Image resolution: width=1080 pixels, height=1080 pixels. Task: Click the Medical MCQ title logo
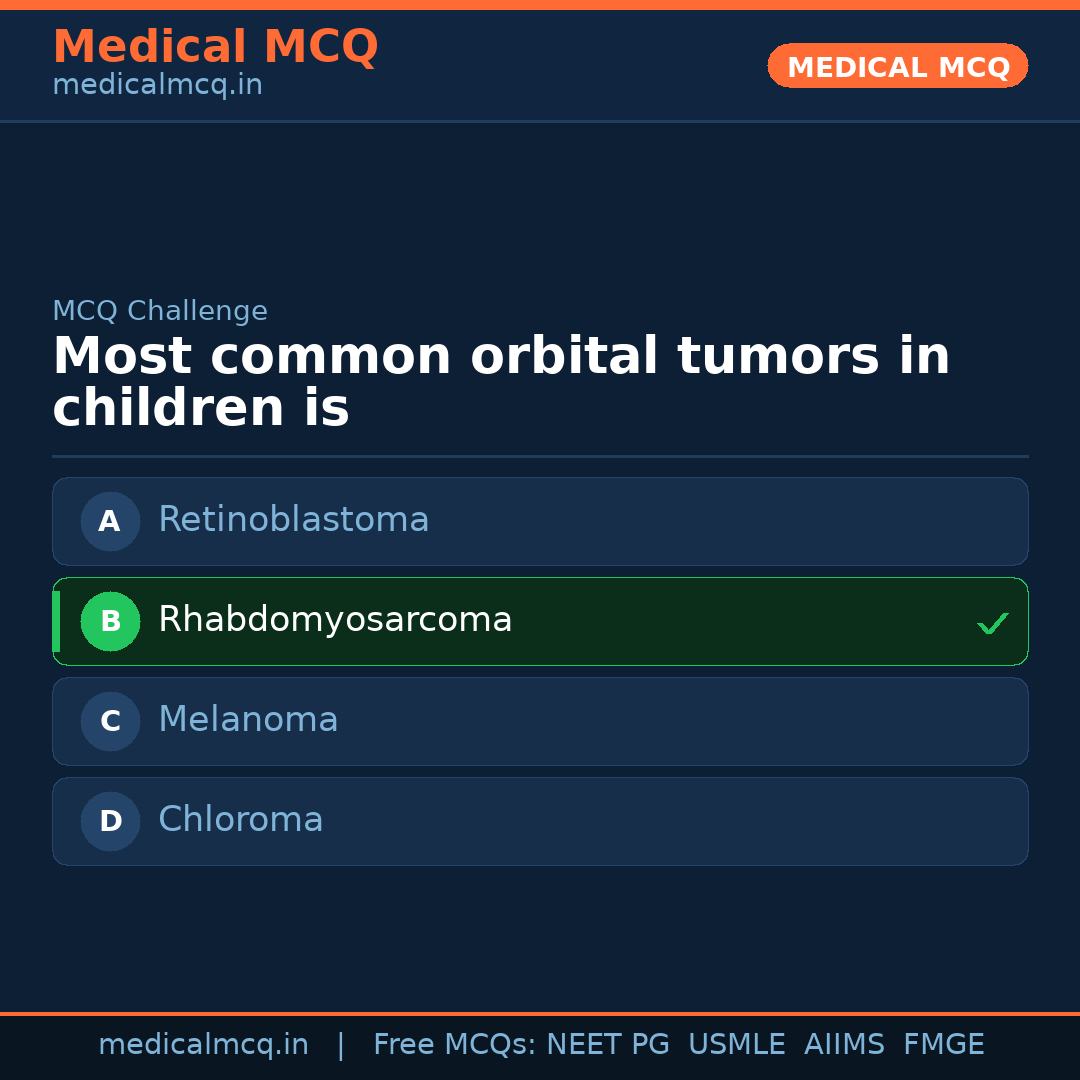pyautogui.click(x=215, y=47)
